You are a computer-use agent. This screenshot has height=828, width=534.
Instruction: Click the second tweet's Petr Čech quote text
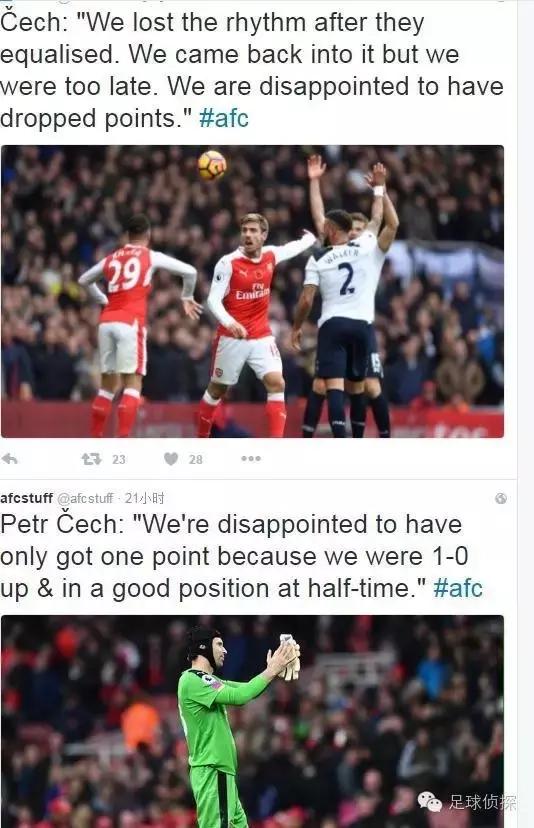tap(241, 556)
